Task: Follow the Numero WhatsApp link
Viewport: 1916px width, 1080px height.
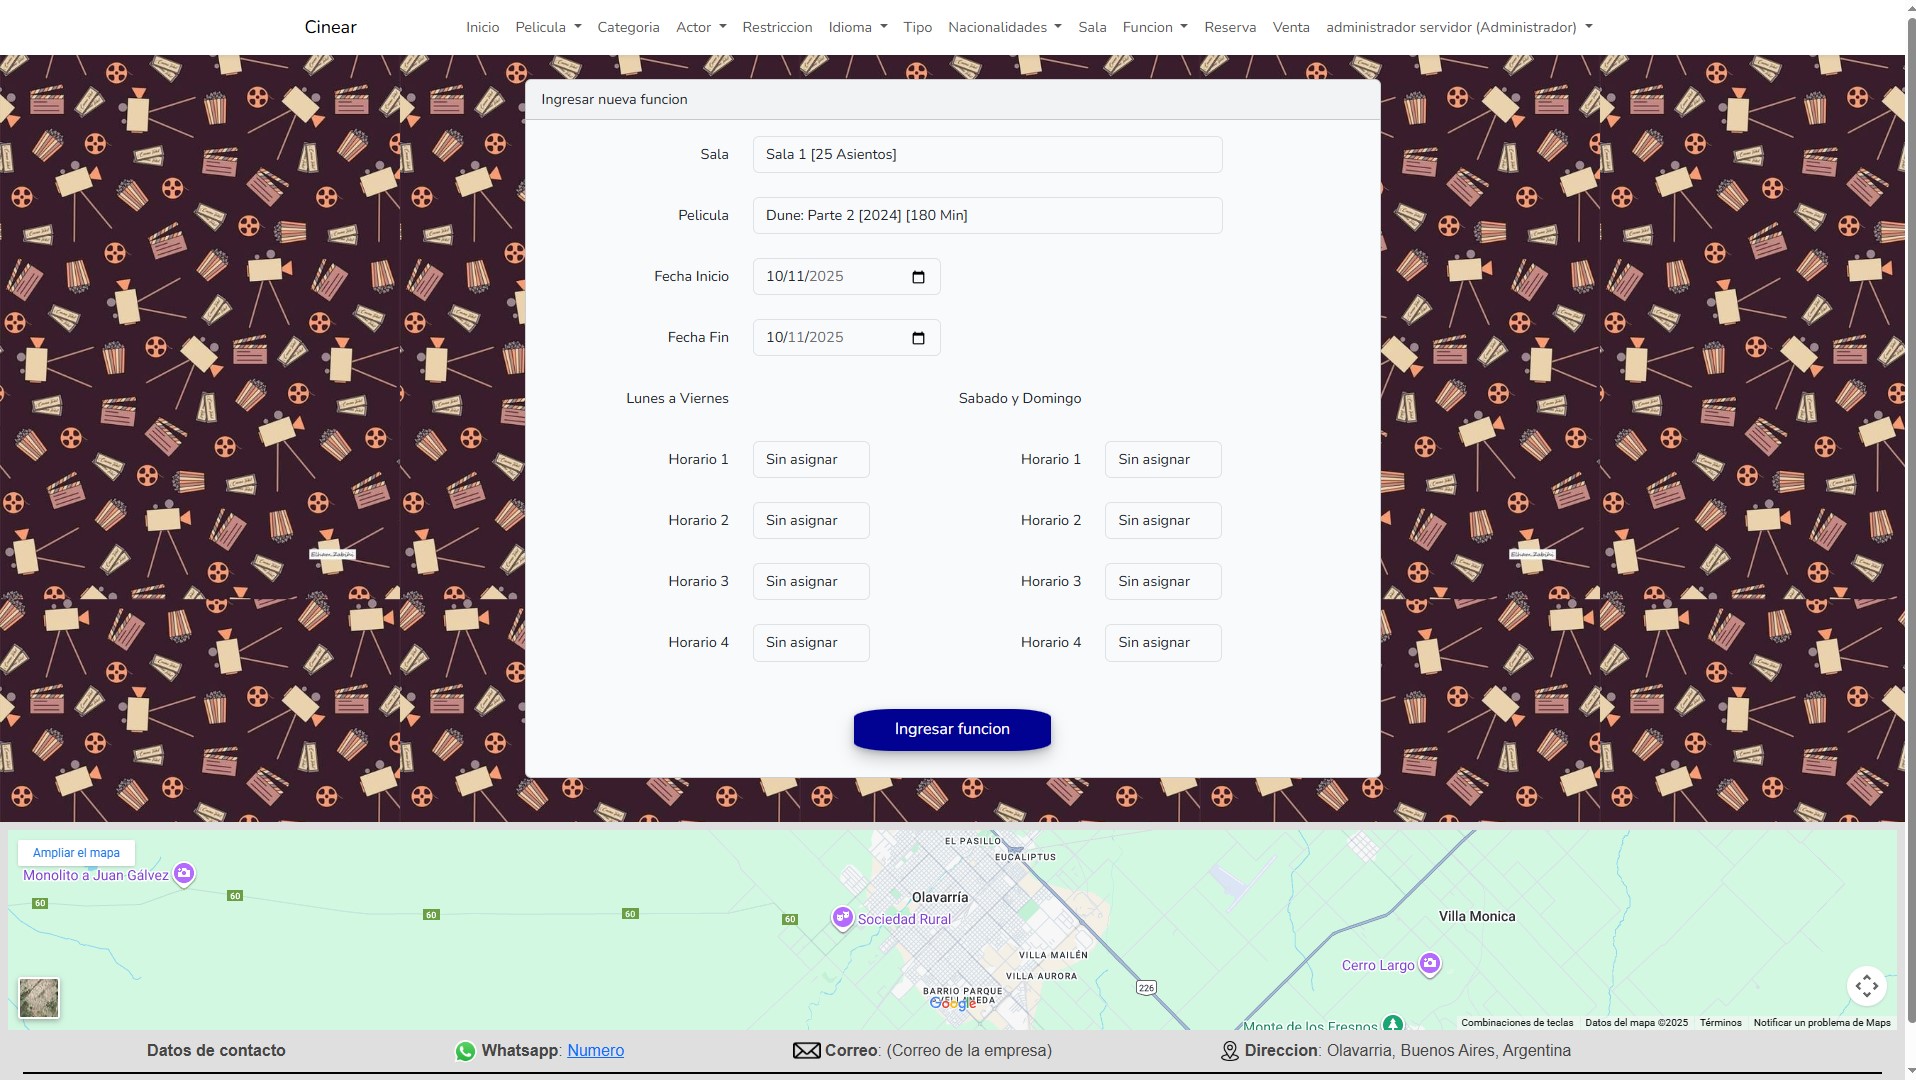Action: (595, 1051)
